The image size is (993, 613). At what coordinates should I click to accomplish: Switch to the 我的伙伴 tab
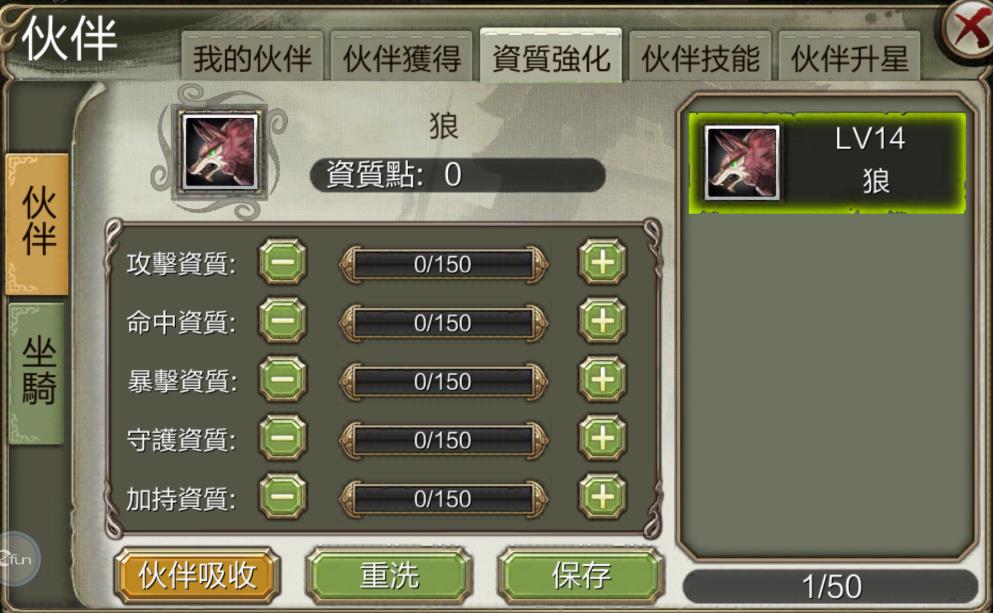coord(252,58)
